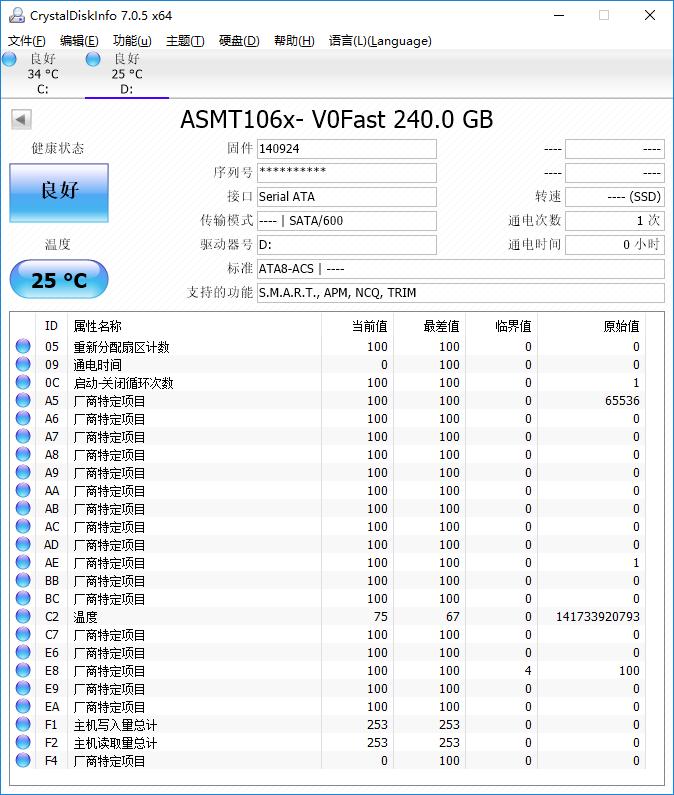Viewport: 674px width, 795px height.
Task: Click the masked serial number field
Action: pyautogui.click(x=347, y=173)
